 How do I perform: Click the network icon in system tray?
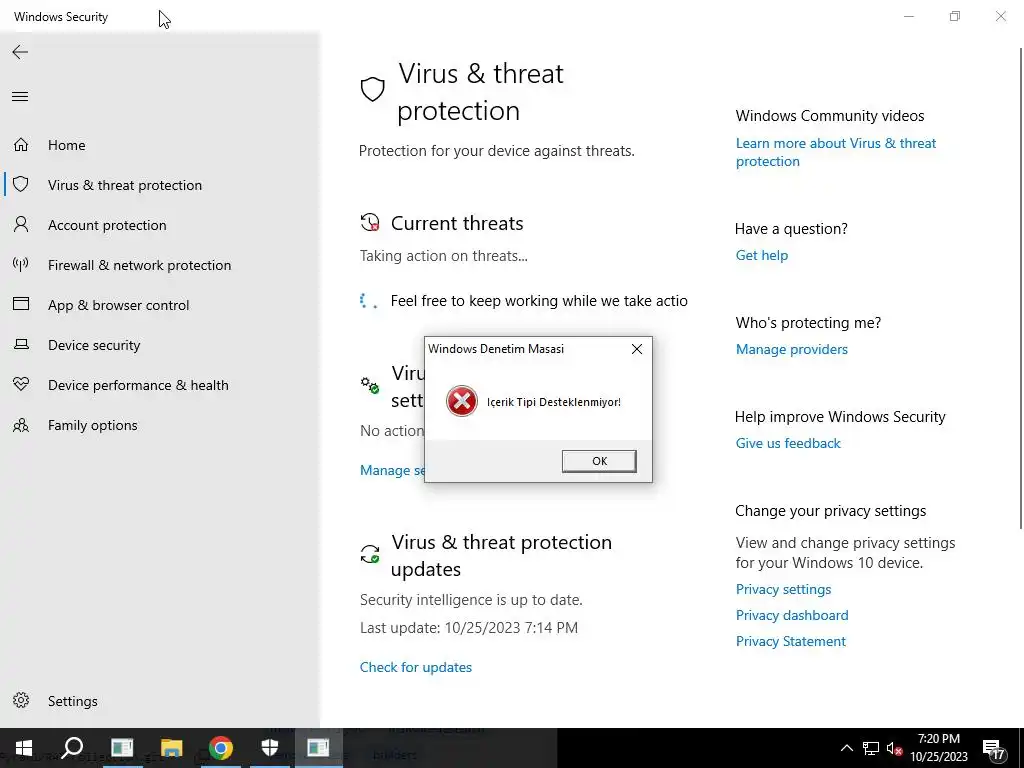(x=871, y=748)
